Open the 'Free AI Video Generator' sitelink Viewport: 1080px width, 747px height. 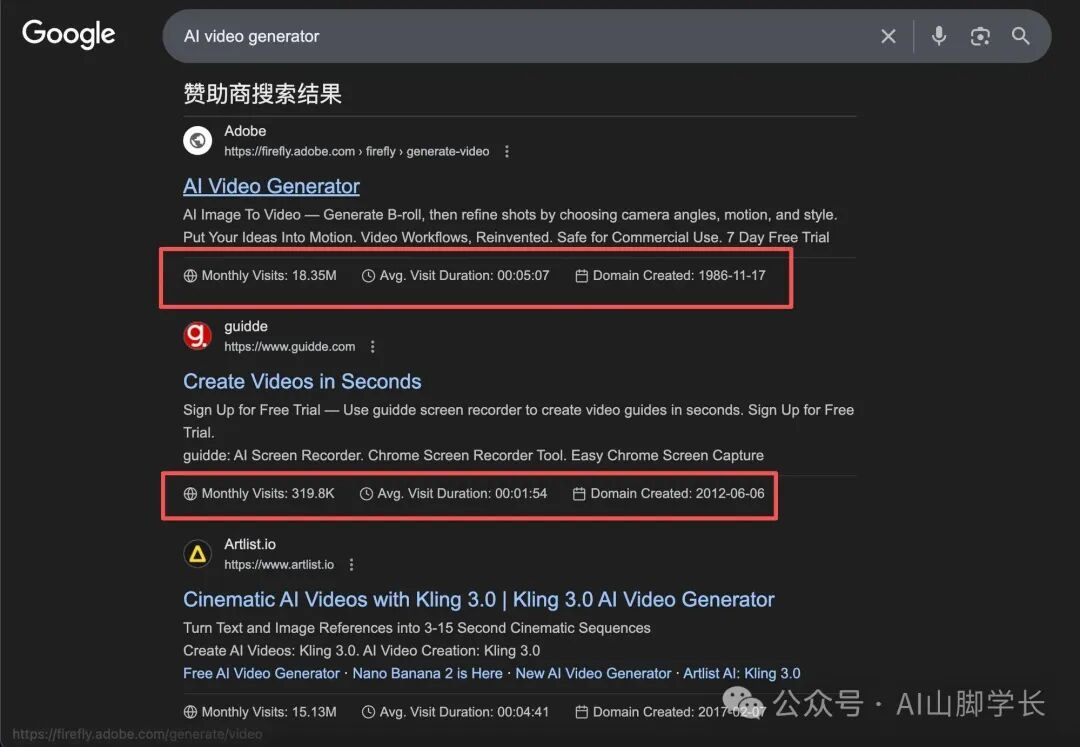click(261, 673)
